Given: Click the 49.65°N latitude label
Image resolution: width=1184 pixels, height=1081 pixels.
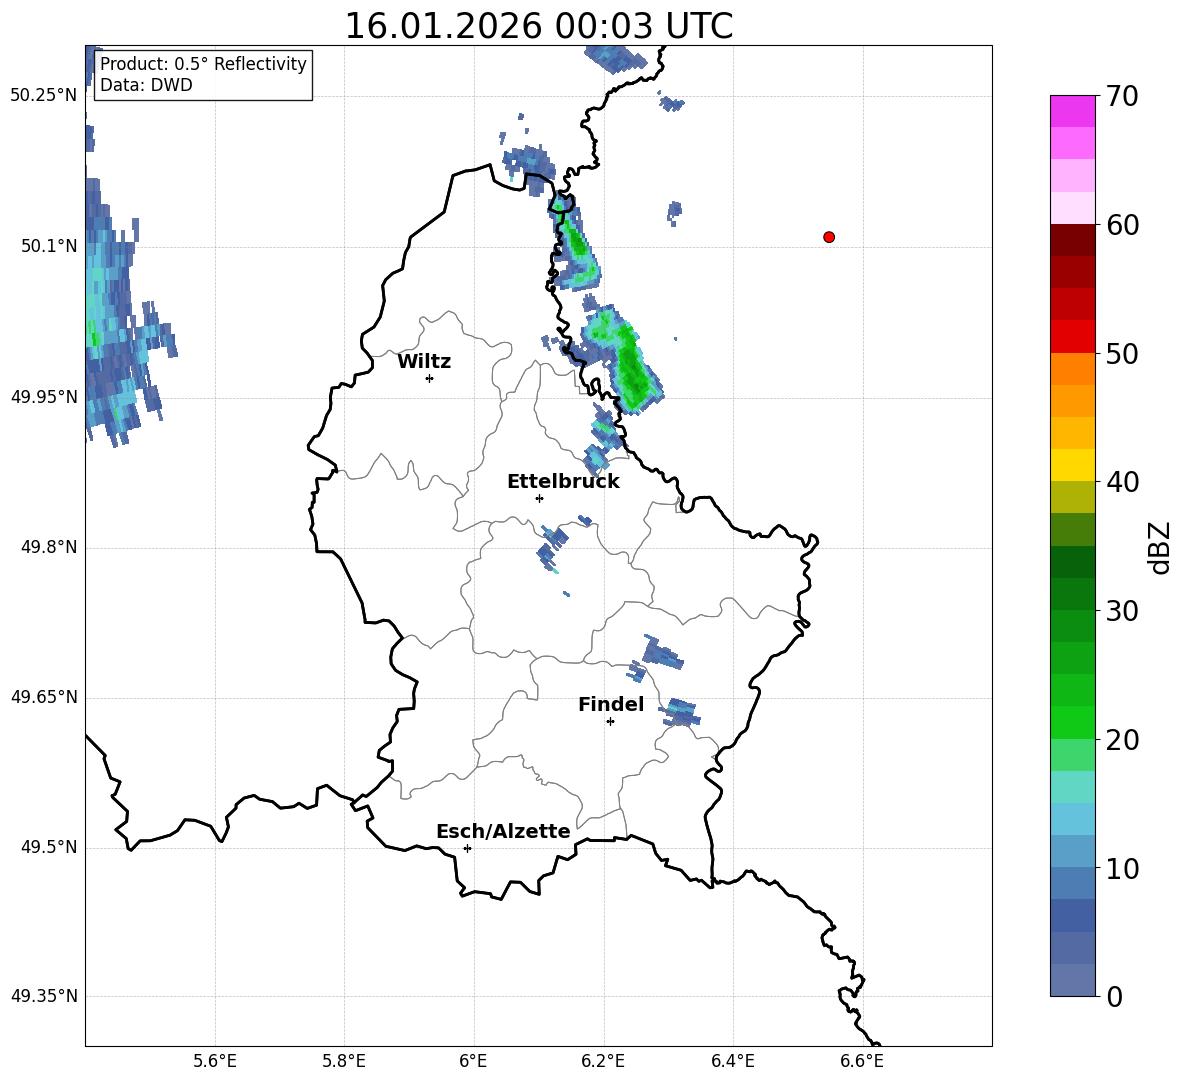Looking at the screenshot, I should click(44, 697).
